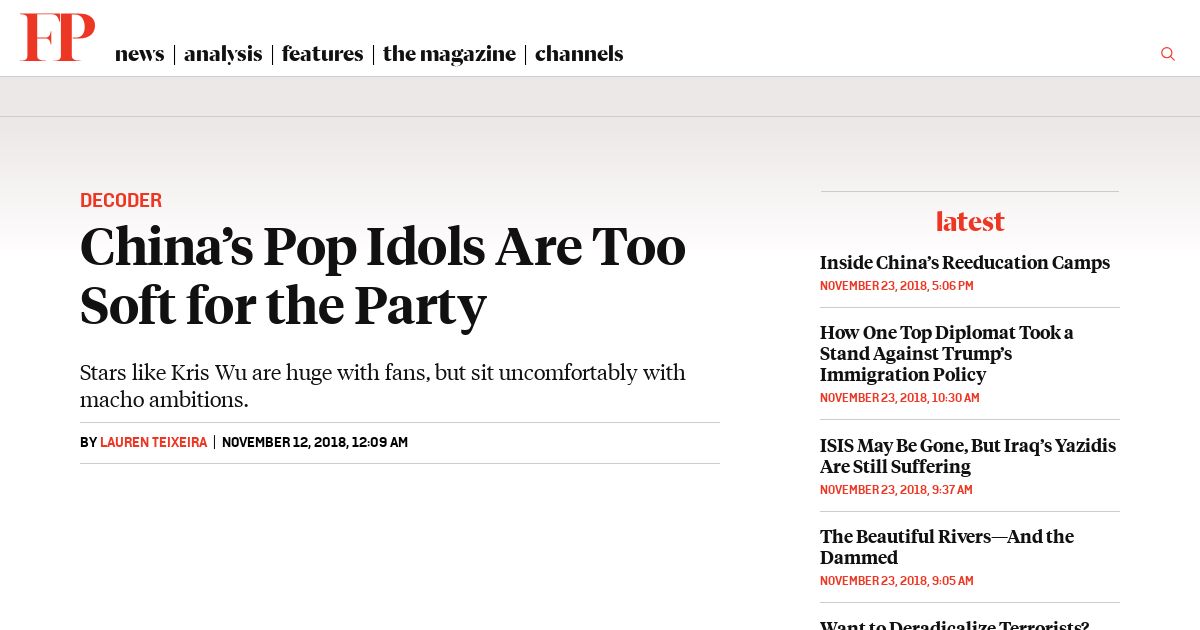Read The Beautiful Rivers—And the Dammed
1200x630 pixels.
coord(947,547)
